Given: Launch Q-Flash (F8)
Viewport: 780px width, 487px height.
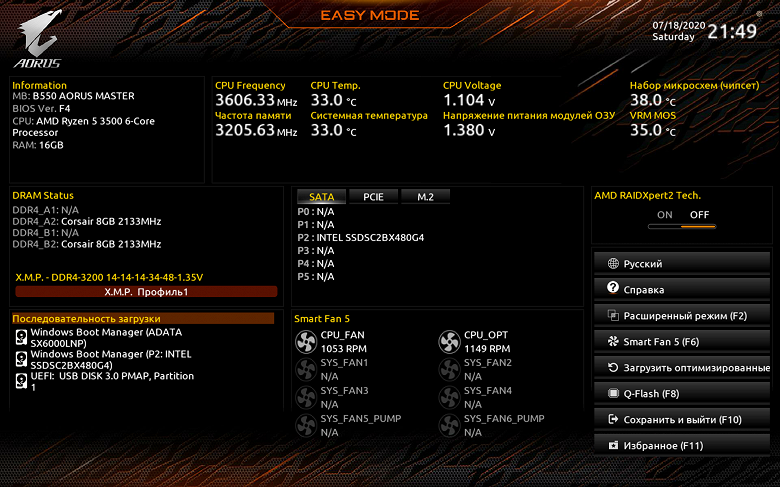Looking at the screenshot, I should (682, 393).
